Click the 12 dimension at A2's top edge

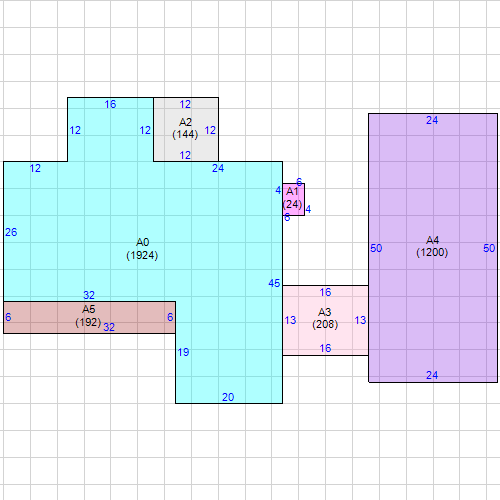pos(185,104)
